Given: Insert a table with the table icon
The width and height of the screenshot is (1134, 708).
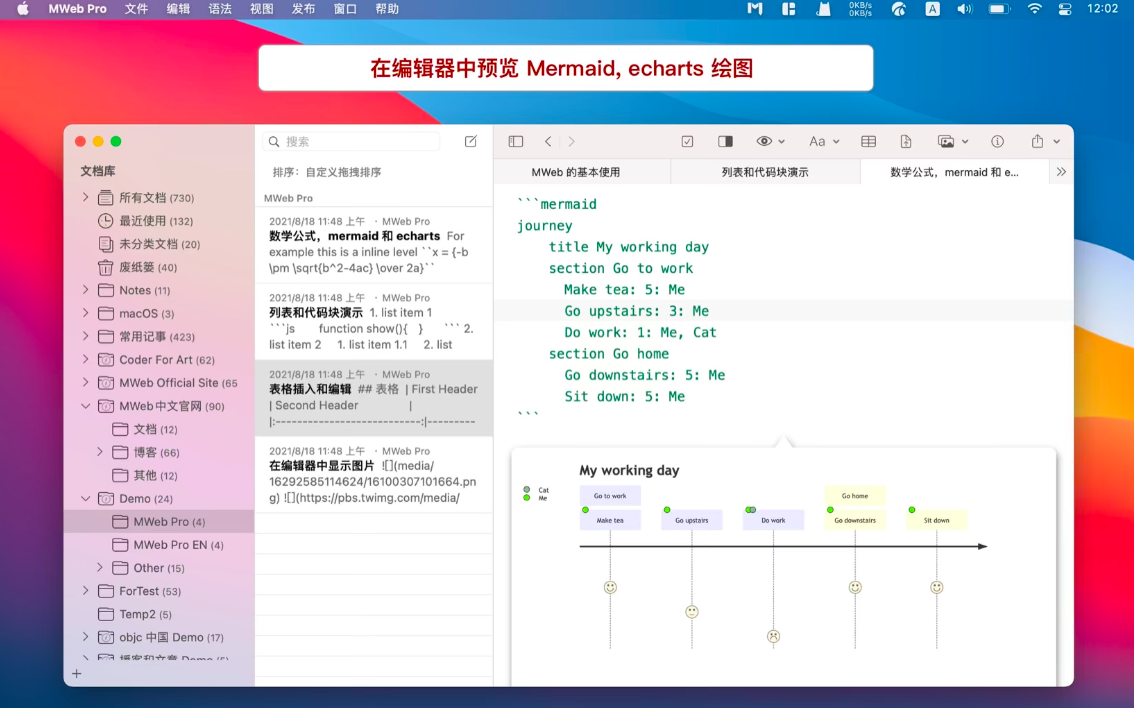Looking at the screenshot, I should click(869, 142).
